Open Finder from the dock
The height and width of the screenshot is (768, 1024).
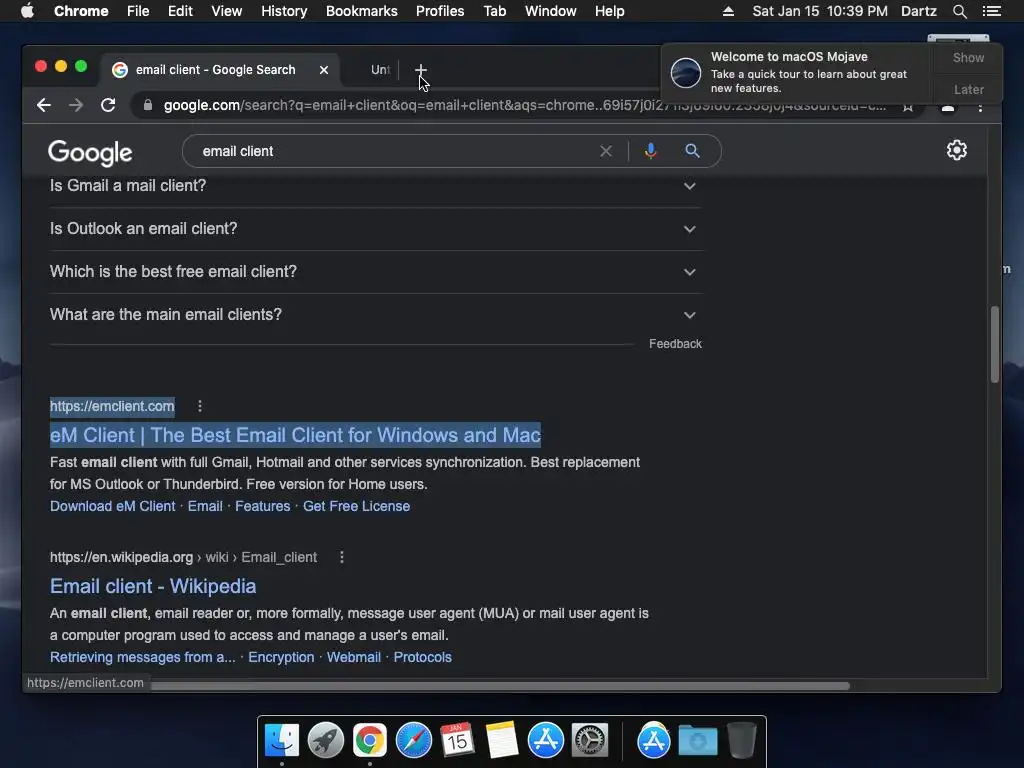click(x=281, y=741)
